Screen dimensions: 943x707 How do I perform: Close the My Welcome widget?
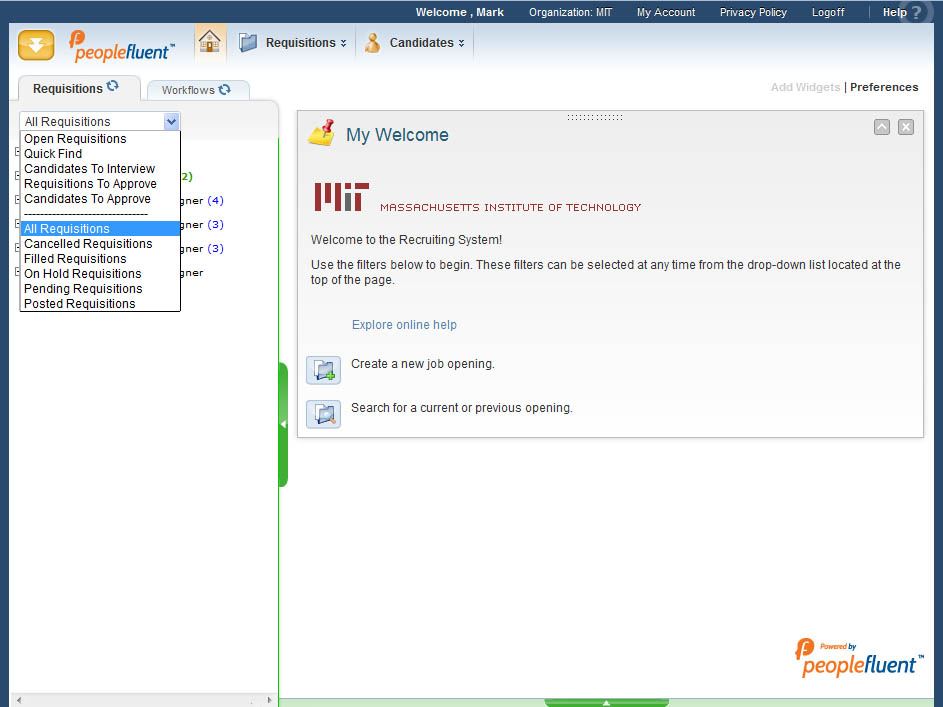pyautogui.click(x=905, y=127)
